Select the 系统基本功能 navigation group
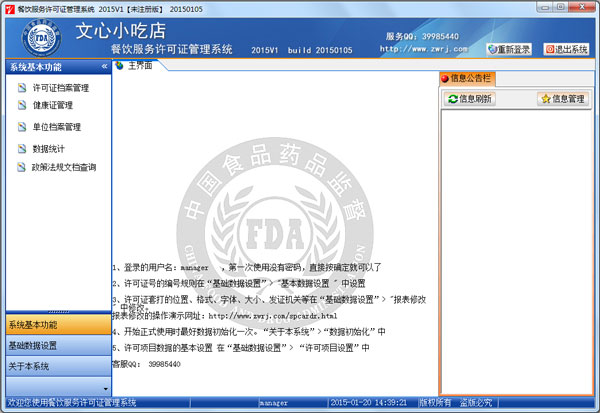600x413 pixels. (x=59, y=325)
